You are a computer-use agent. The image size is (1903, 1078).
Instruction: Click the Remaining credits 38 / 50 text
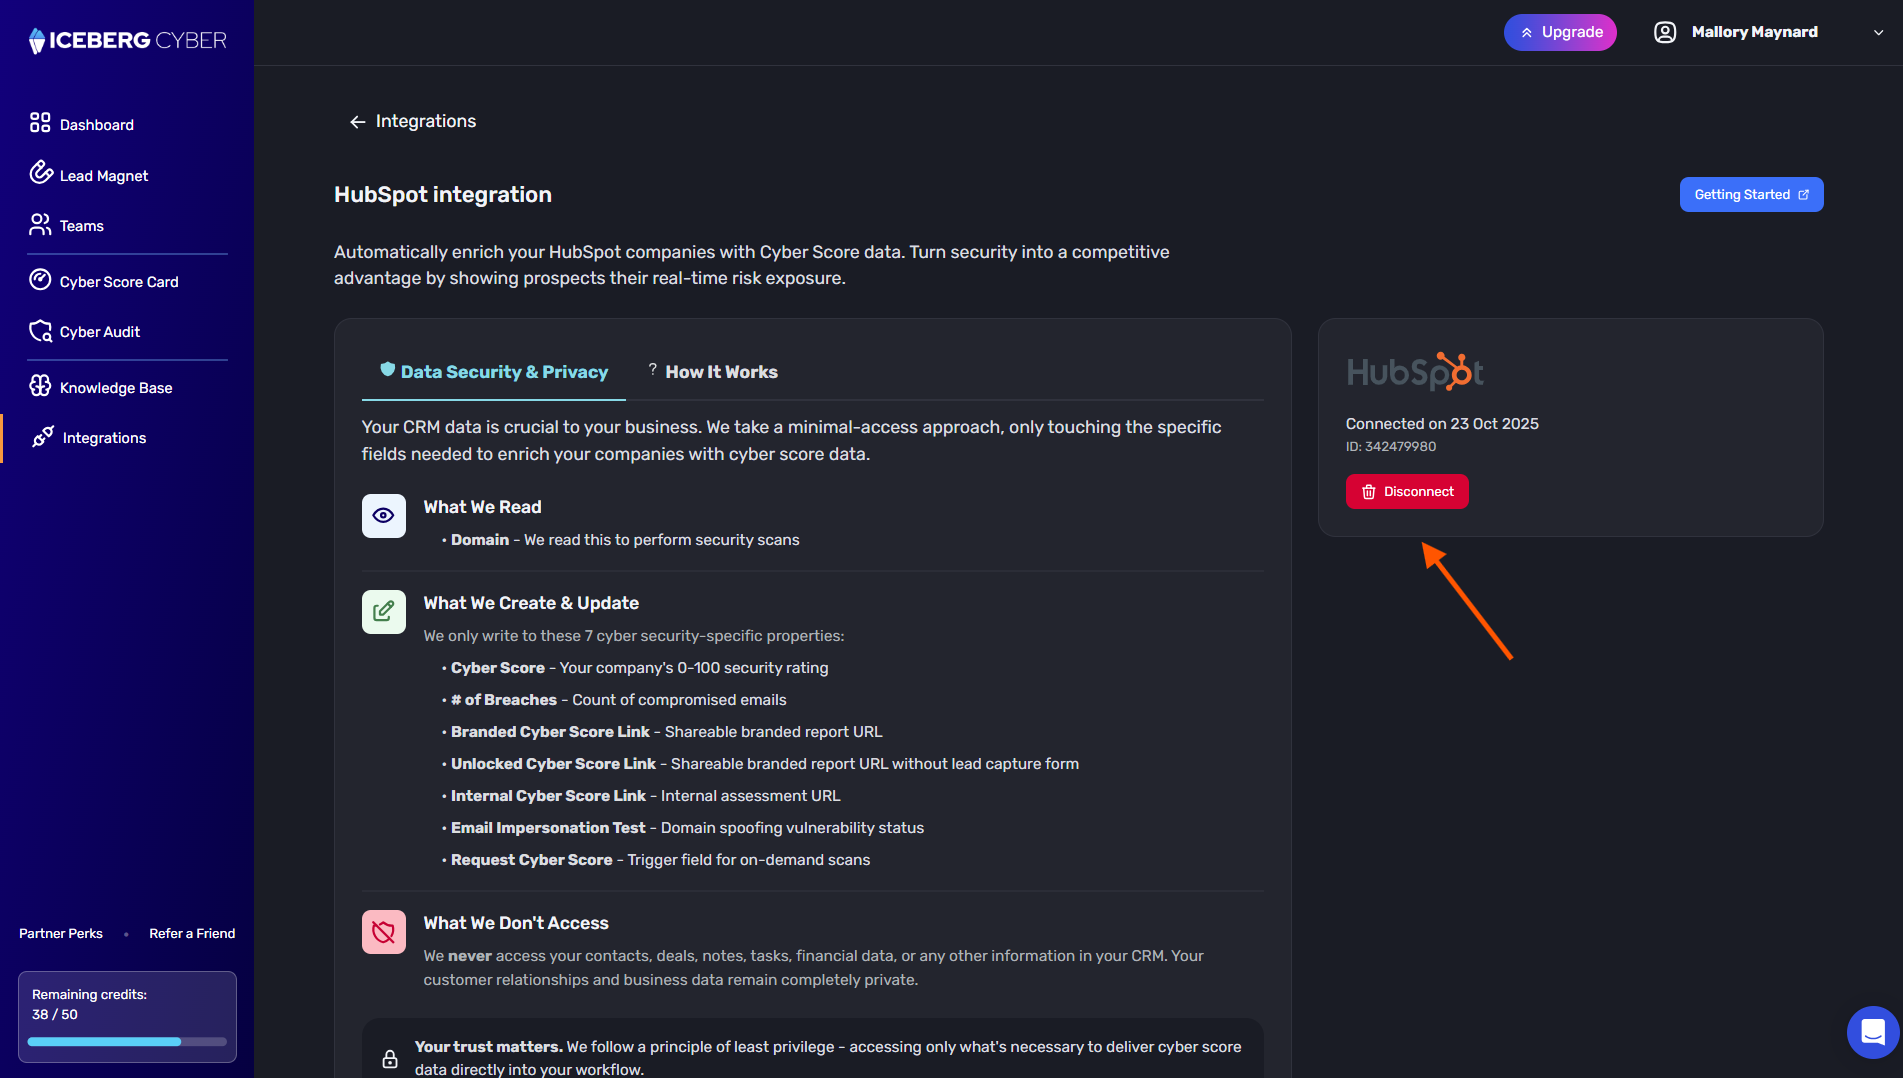point(89,1004)
